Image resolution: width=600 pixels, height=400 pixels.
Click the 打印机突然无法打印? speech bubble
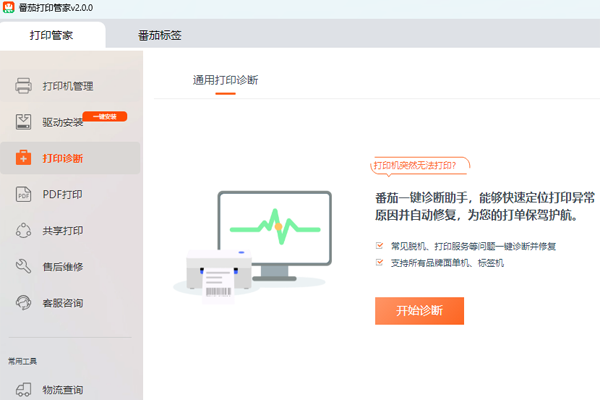click(421, 165)
